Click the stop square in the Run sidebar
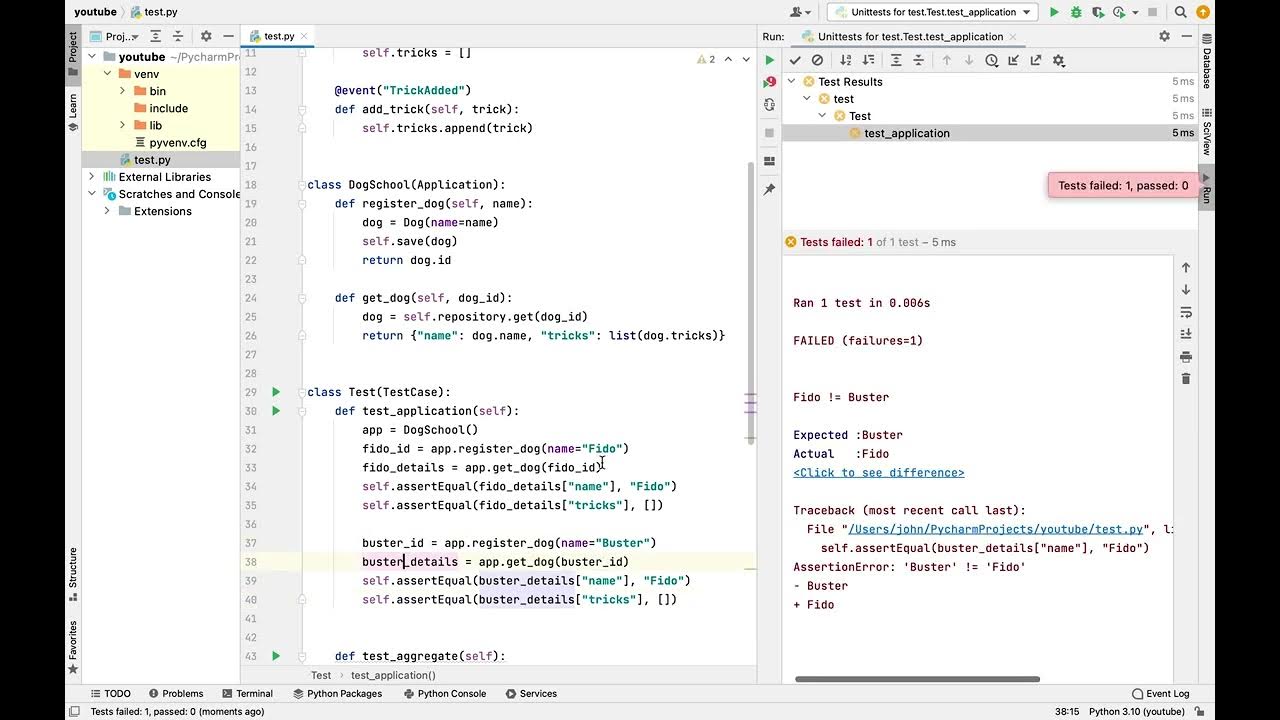 coord(769,132)
